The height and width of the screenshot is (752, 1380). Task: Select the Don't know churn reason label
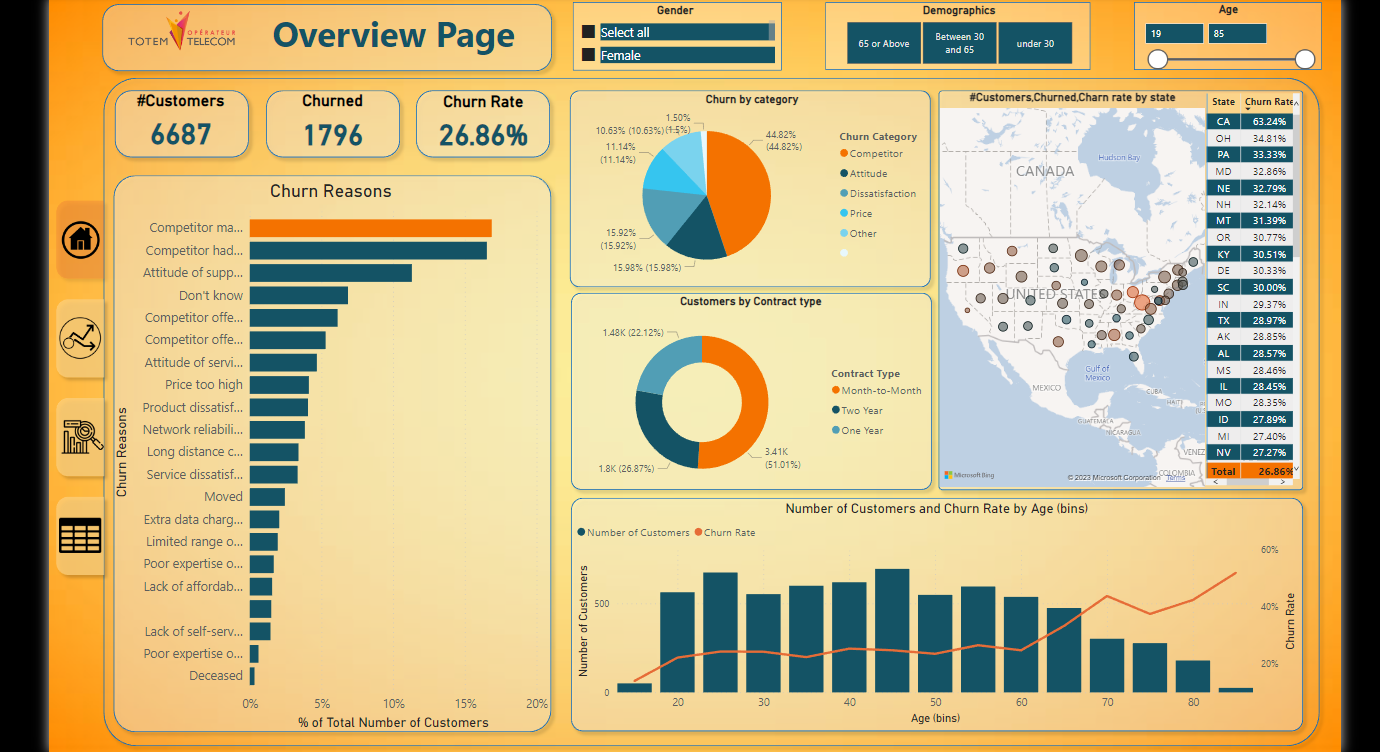(x=211, y=296)
